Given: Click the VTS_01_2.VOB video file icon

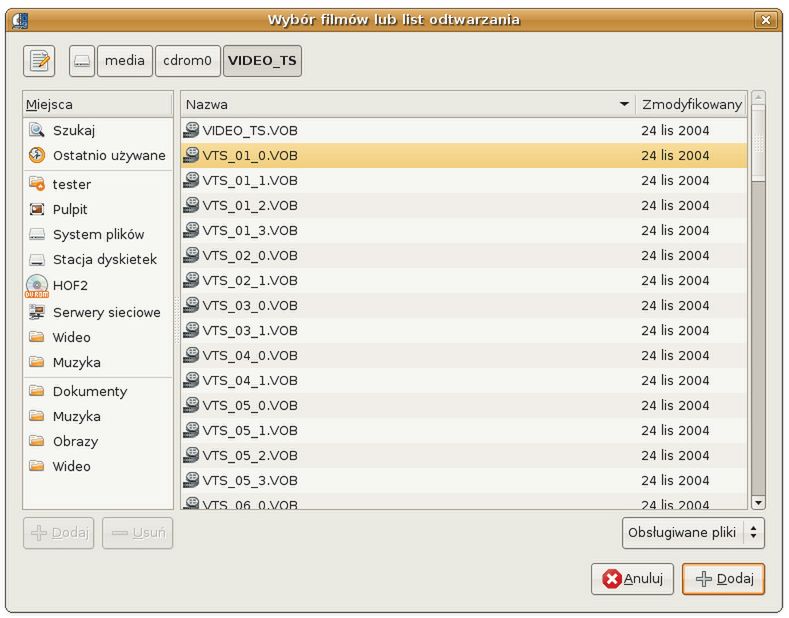Looking at the screenshot, I should [191, 205].
